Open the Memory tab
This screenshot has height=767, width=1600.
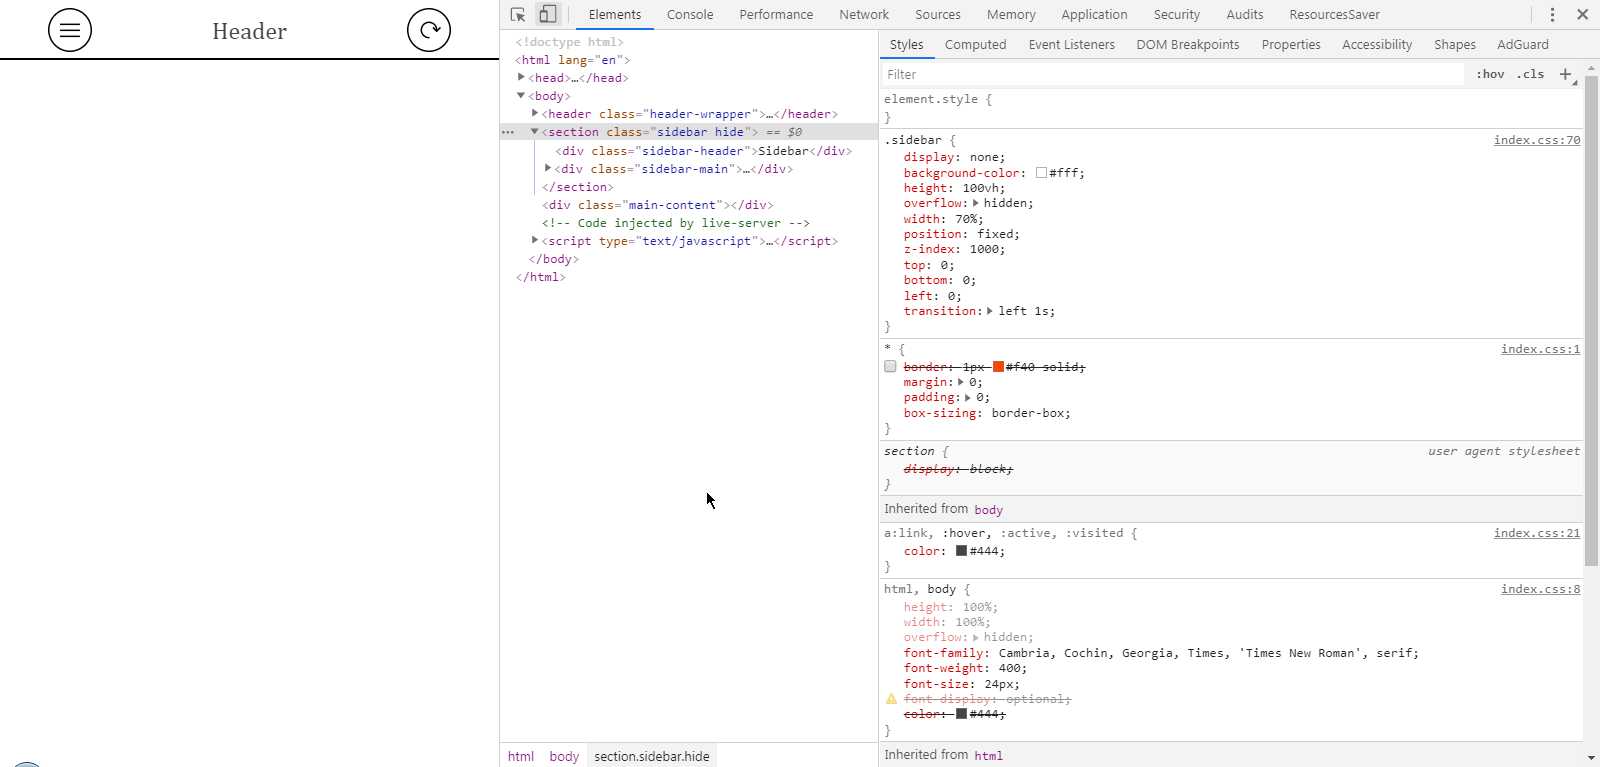(1011, 15)
